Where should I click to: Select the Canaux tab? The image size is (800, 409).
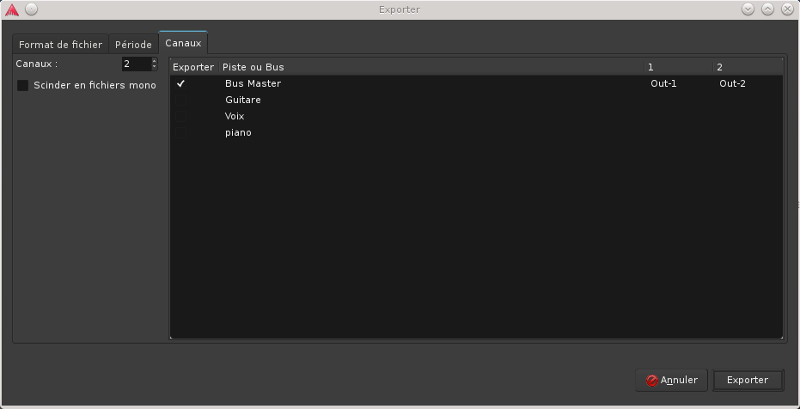pos(183,44)
